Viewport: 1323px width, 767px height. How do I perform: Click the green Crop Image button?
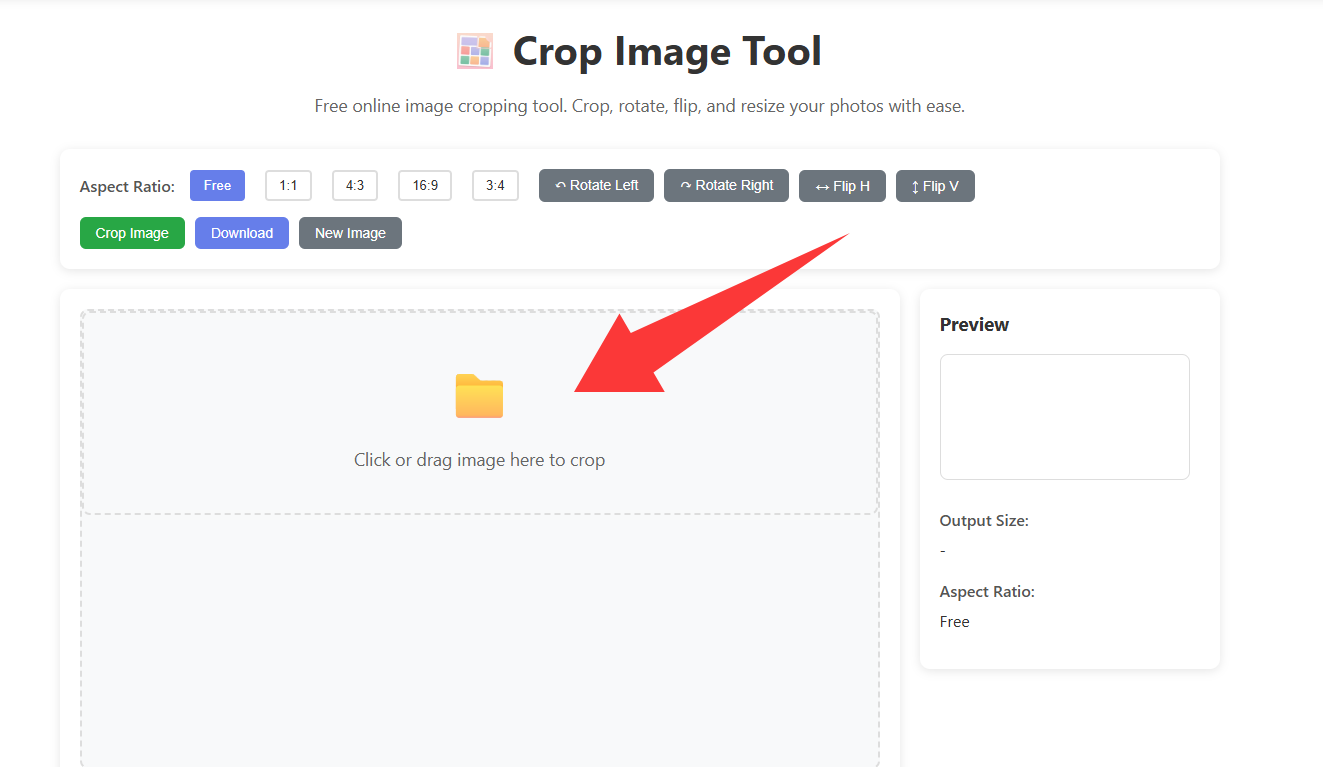[132, 233]
